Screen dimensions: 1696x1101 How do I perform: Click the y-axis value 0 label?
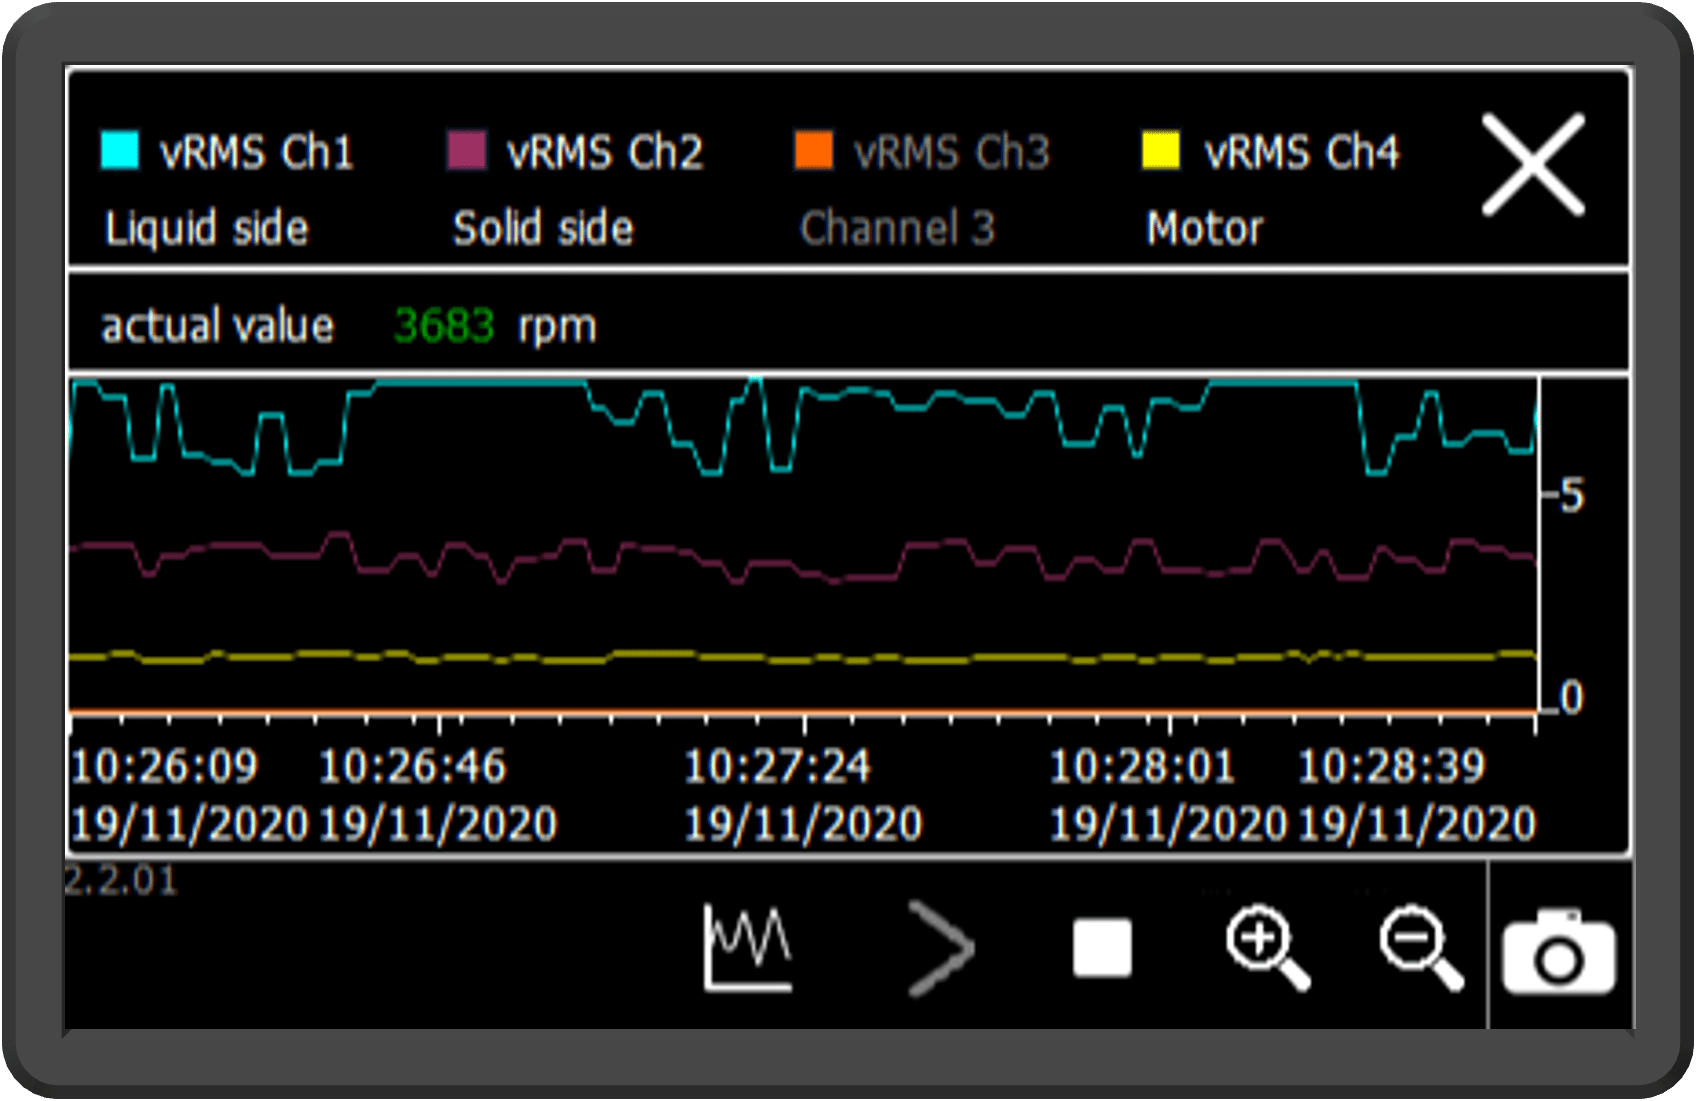[x=1572, y=697]
